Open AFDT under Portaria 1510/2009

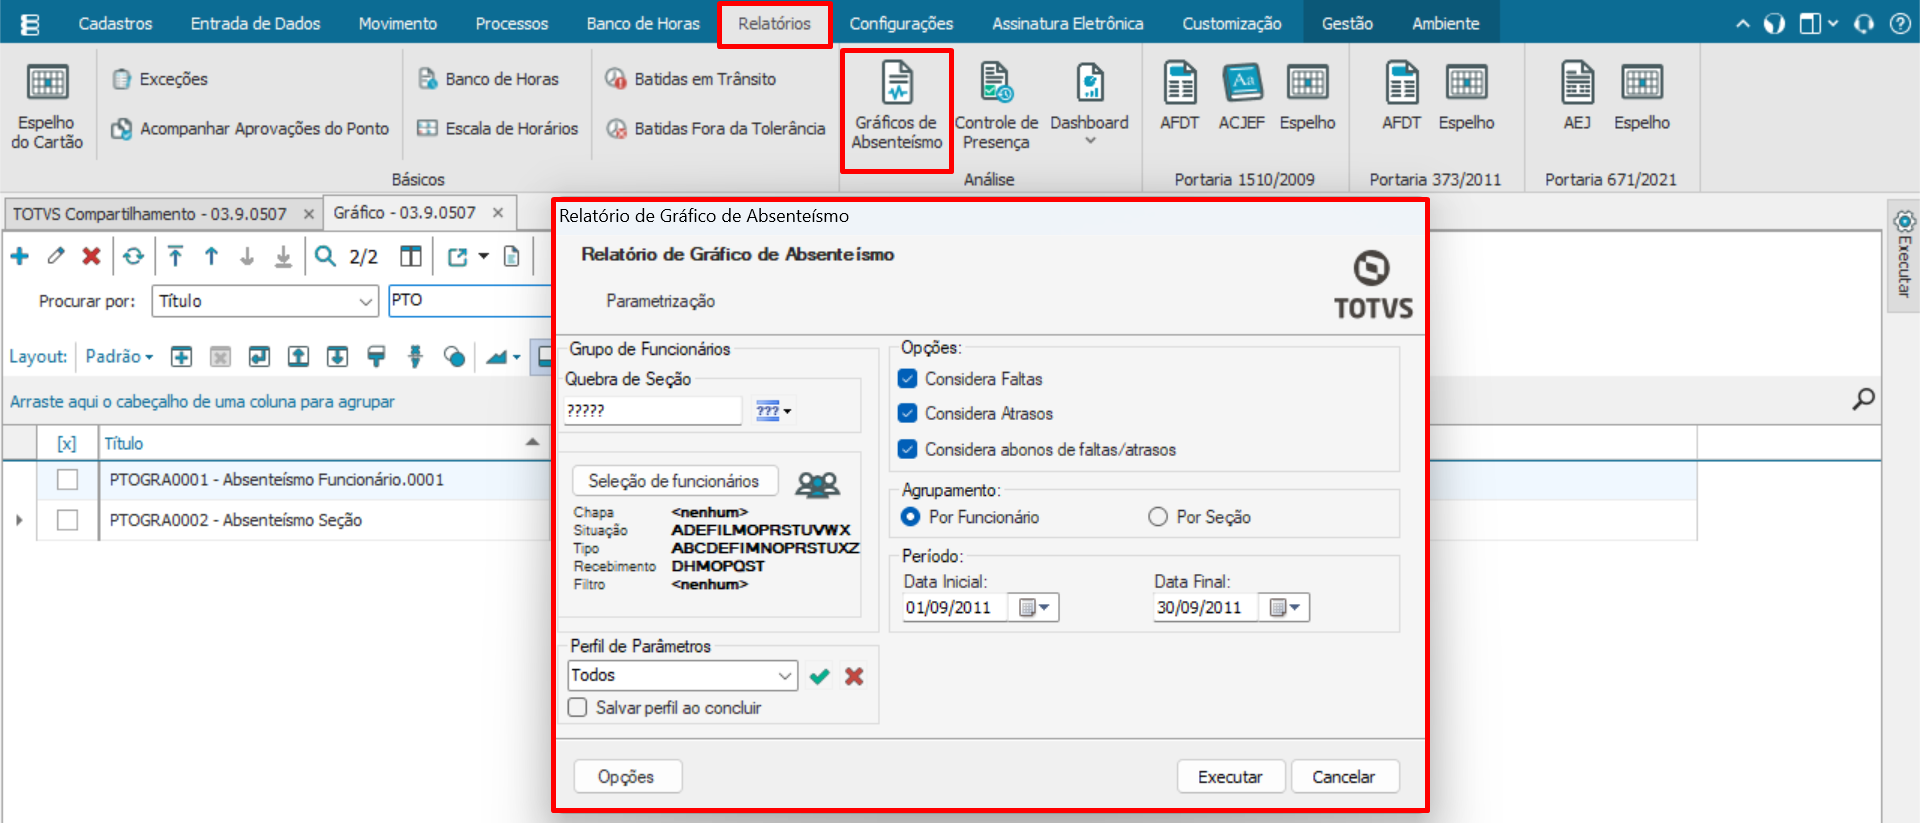[1180, 97]
